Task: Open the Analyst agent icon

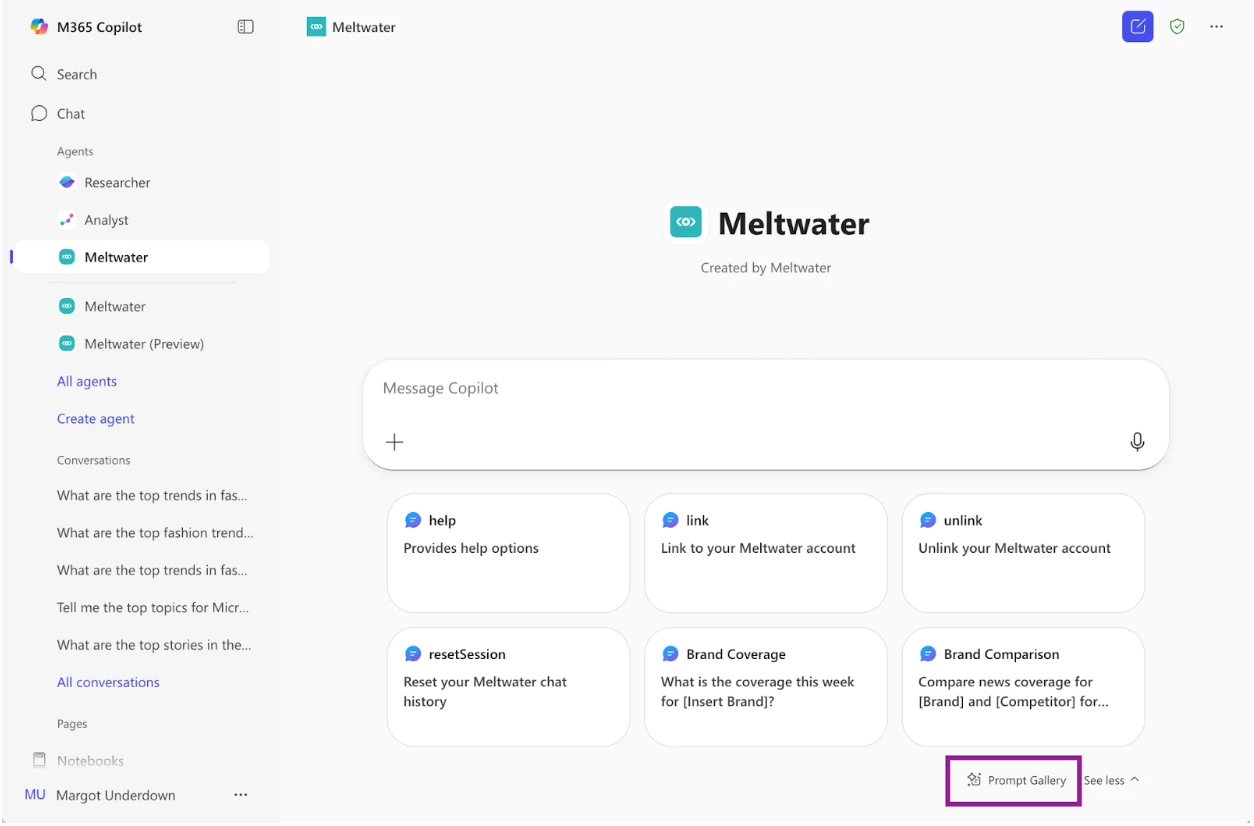Action: (x=67, y=220)
